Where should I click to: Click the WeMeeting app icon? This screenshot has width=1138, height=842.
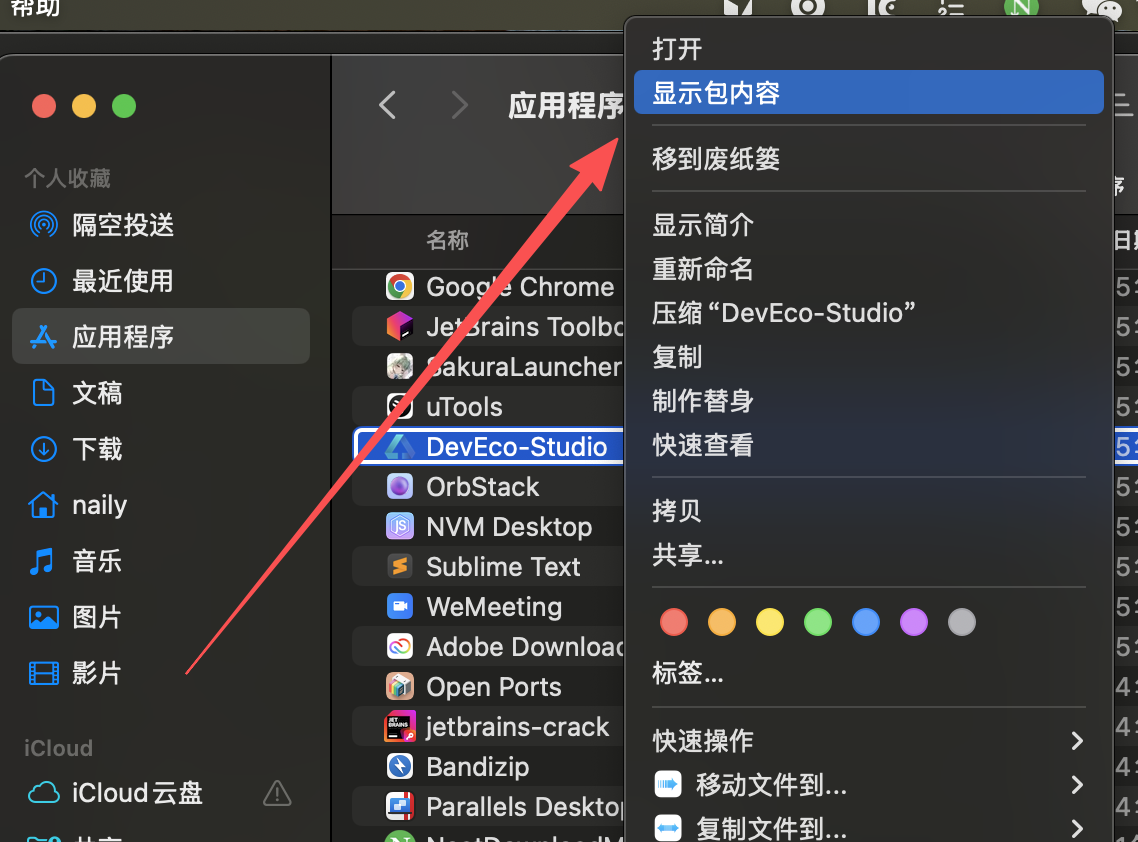400,607
